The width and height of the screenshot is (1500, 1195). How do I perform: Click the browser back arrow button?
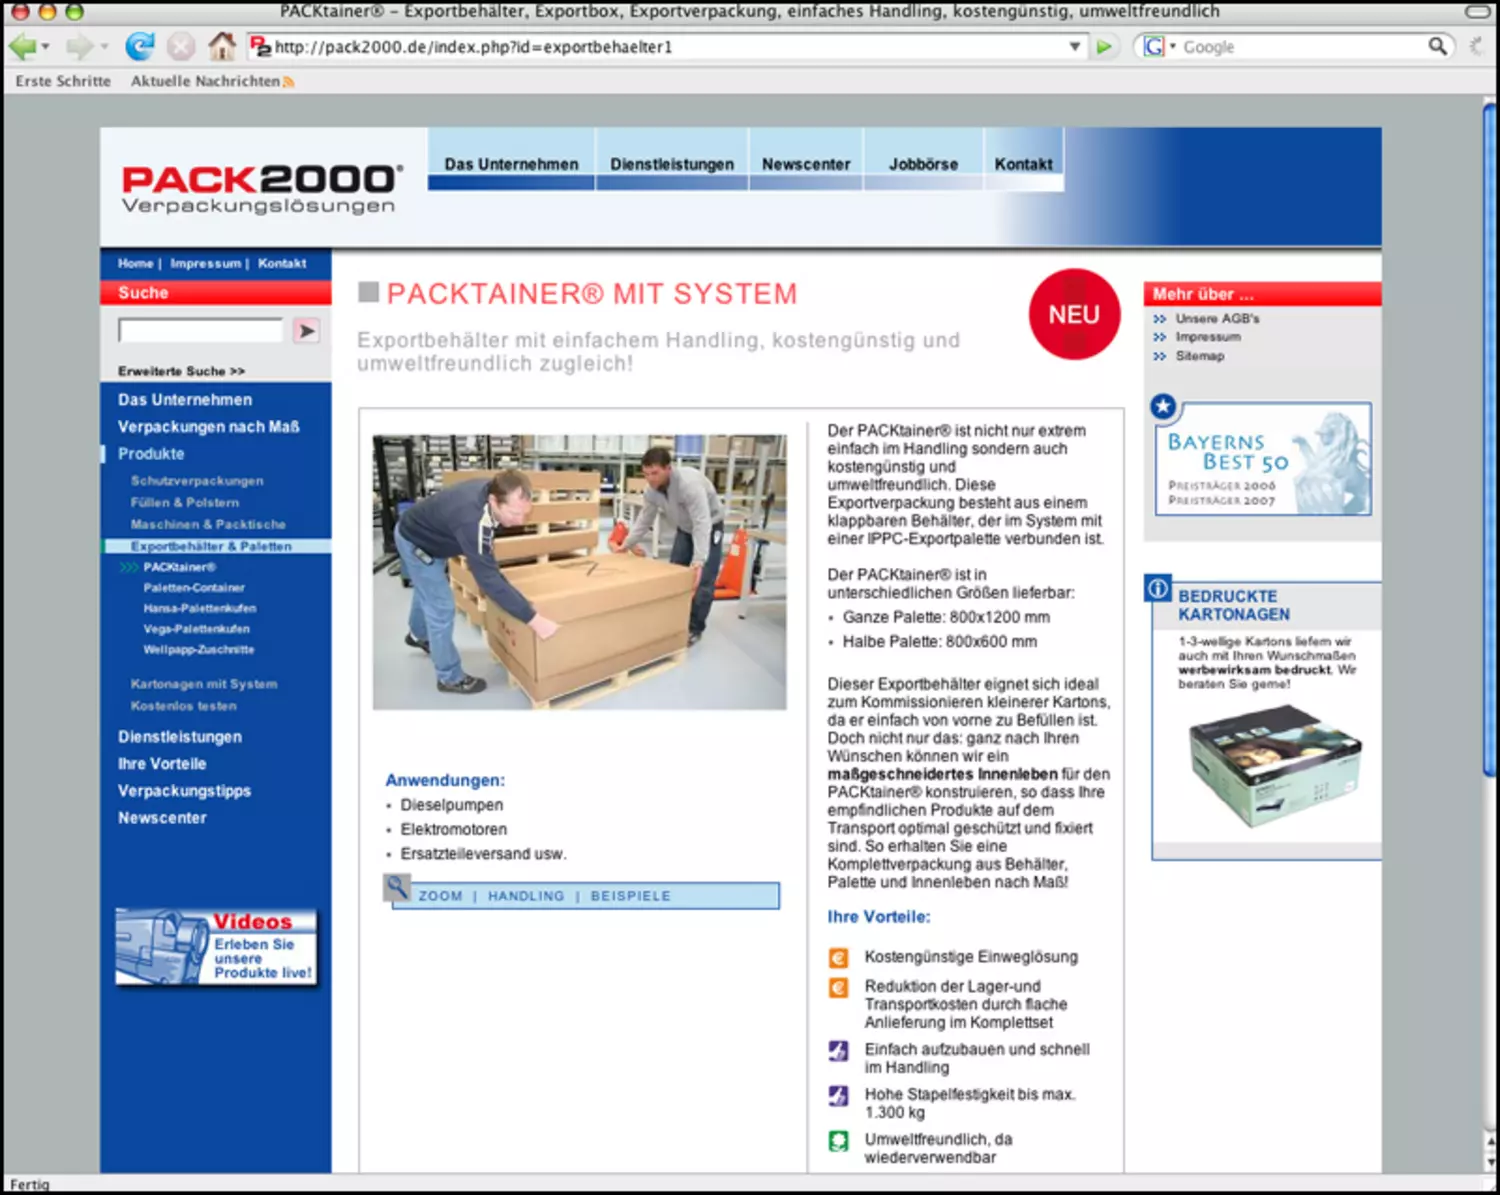pos(22,46)
